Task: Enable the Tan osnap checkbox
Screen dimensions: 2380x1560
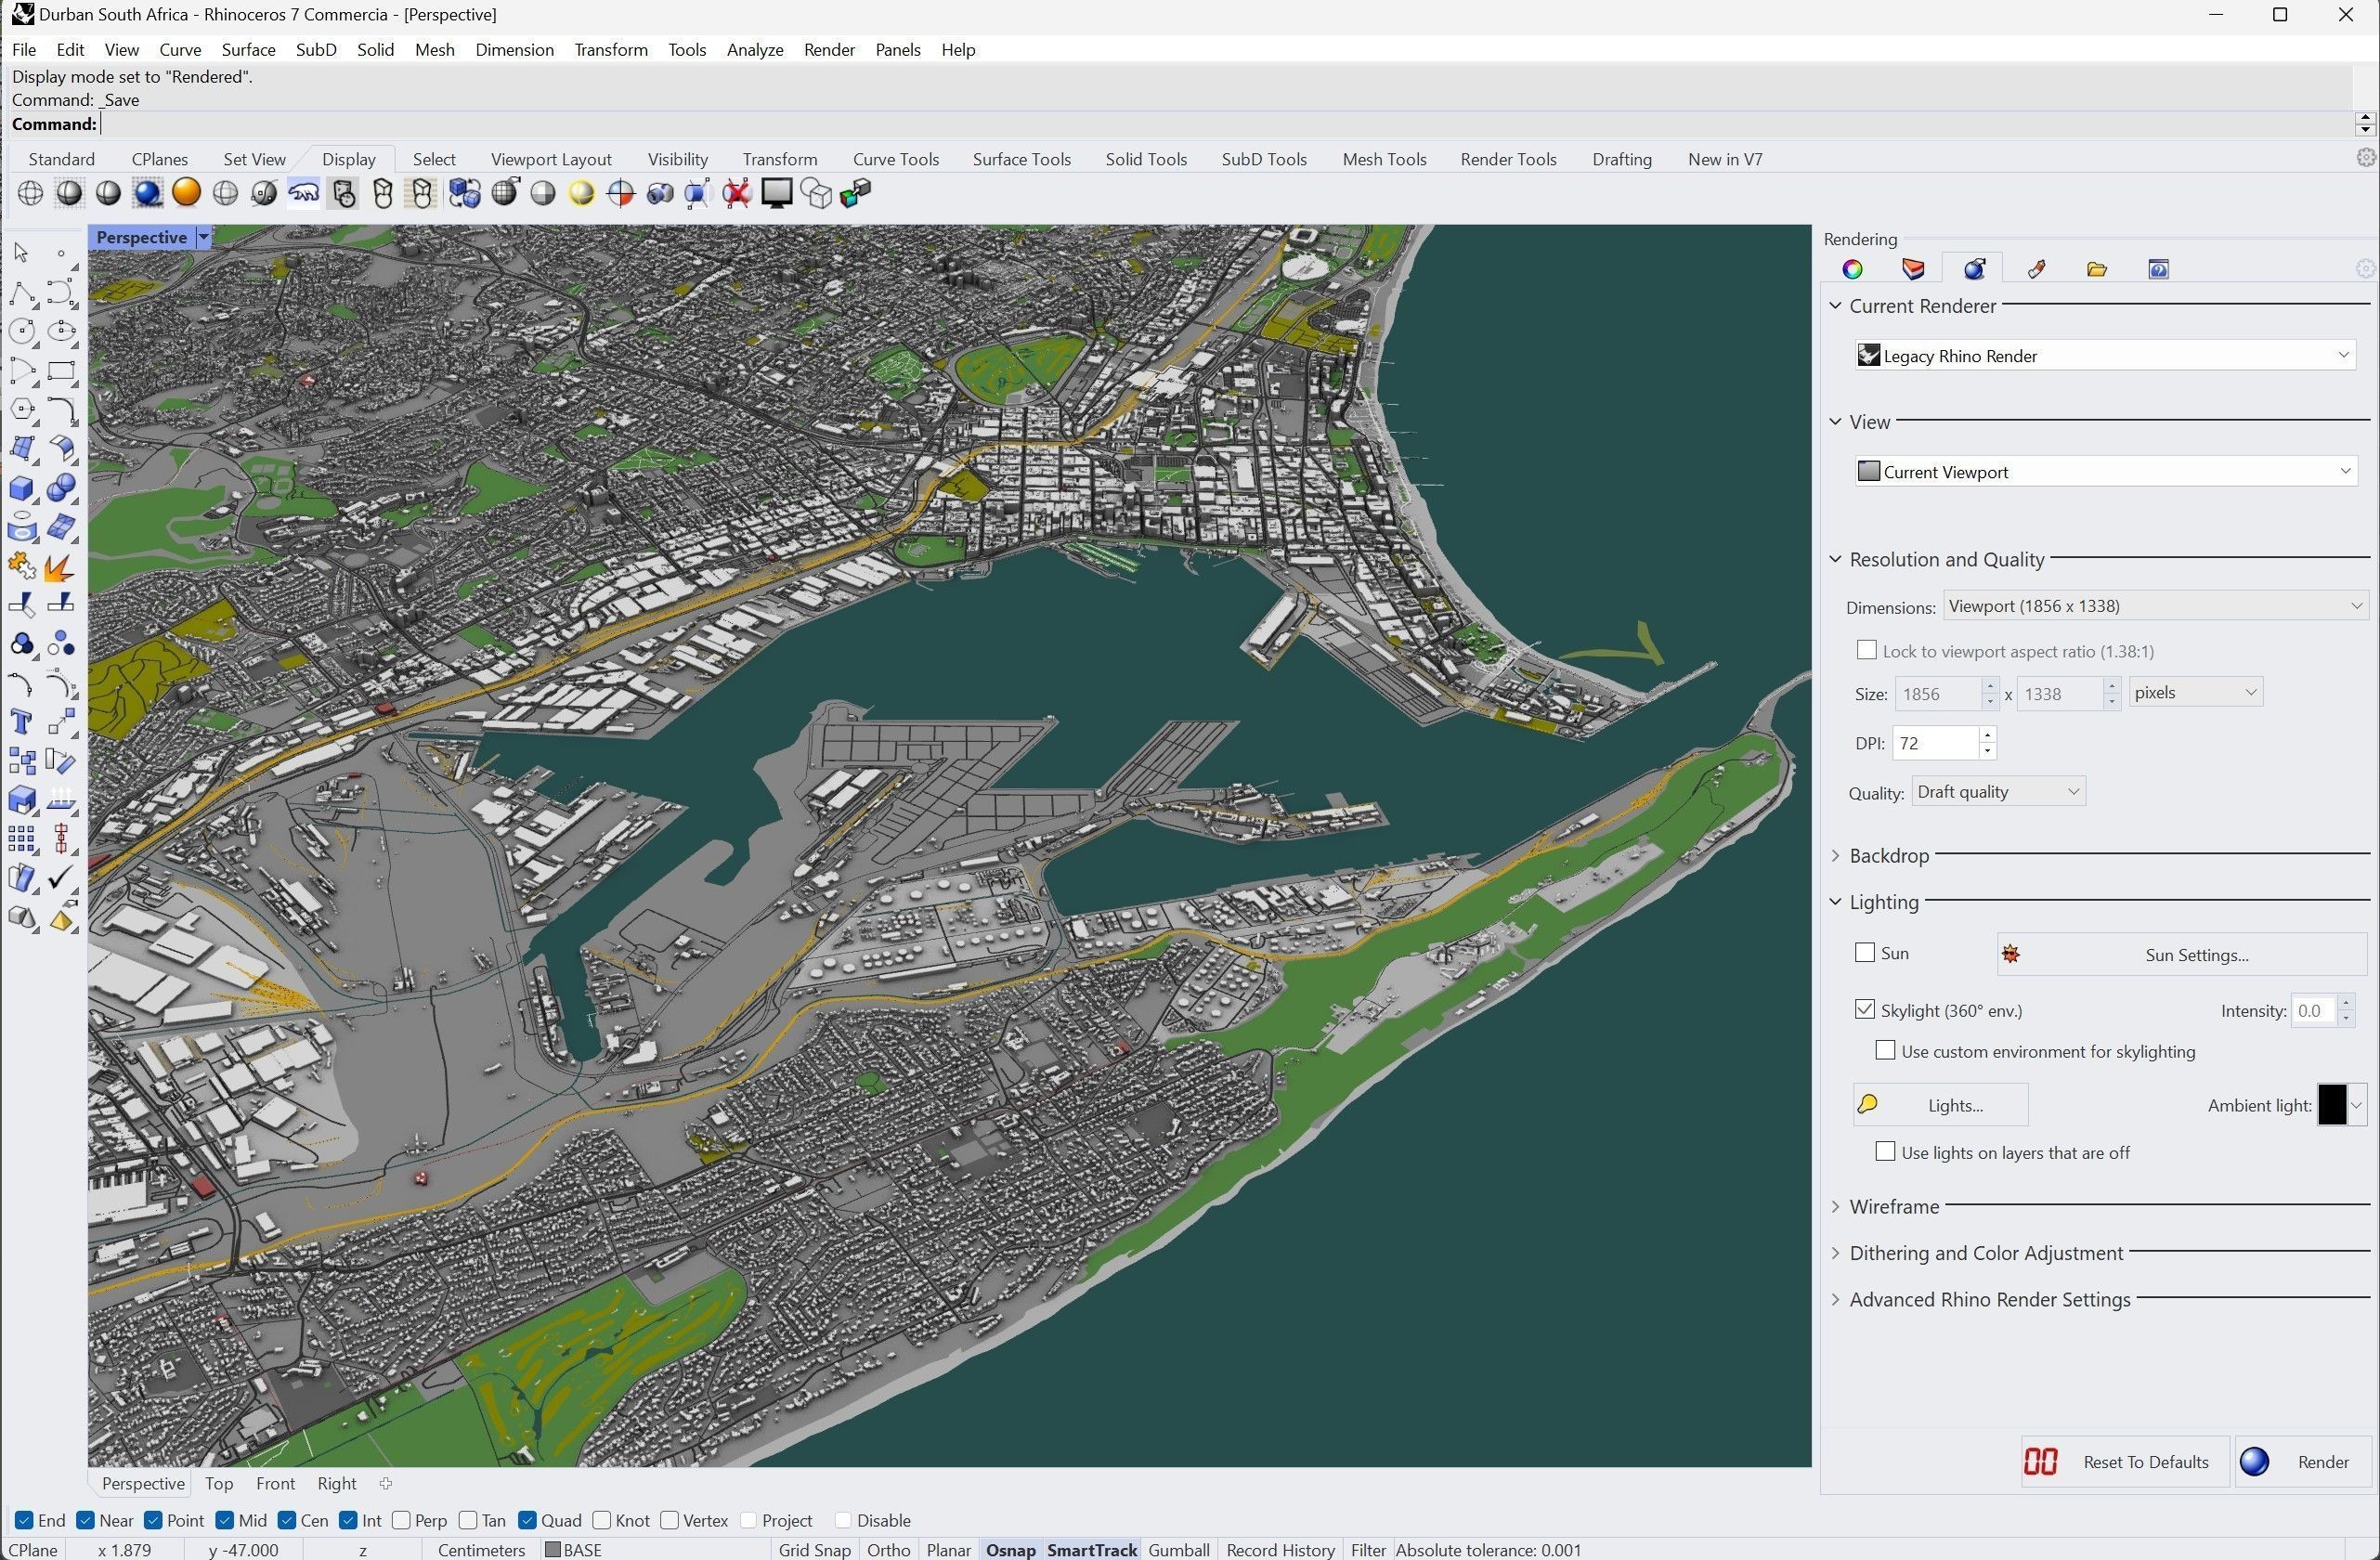Action: [467, 1520]
